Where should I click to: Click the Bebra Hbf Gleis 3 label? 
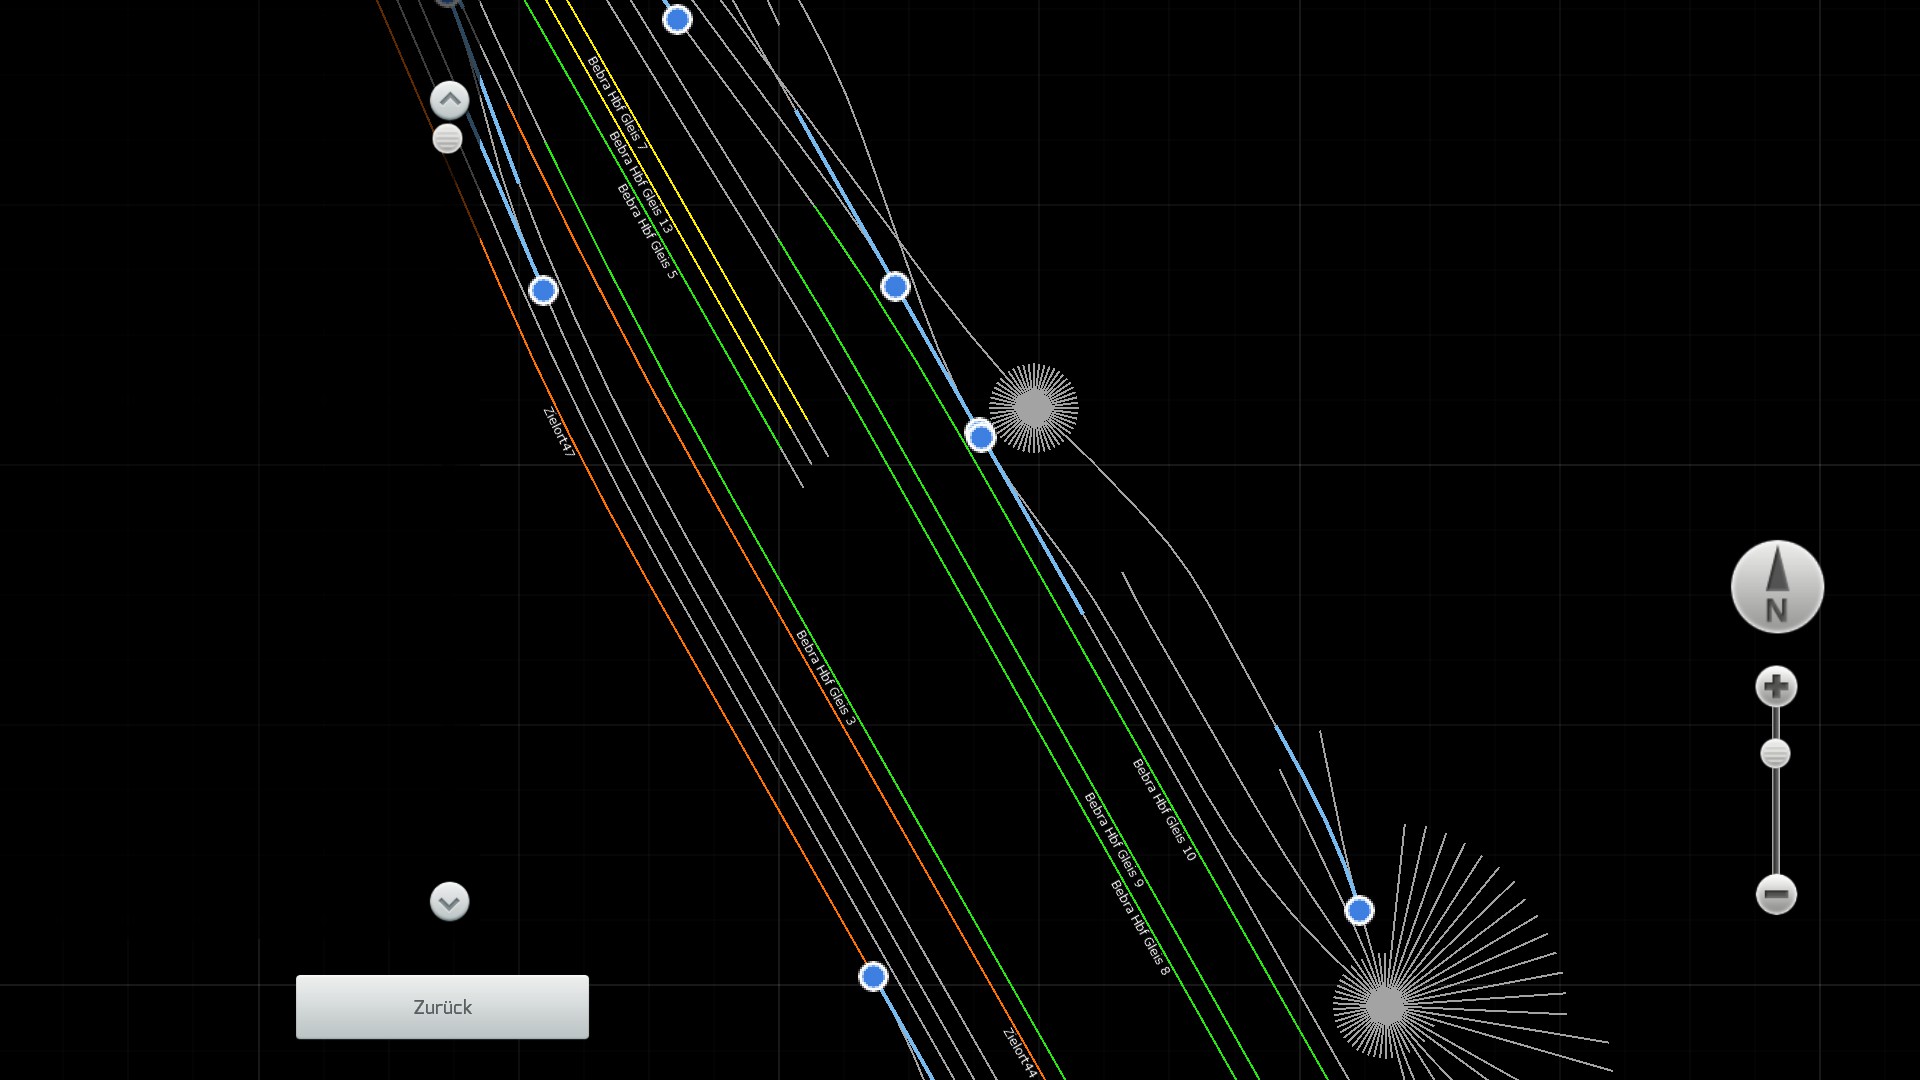(x=825, y=677)
